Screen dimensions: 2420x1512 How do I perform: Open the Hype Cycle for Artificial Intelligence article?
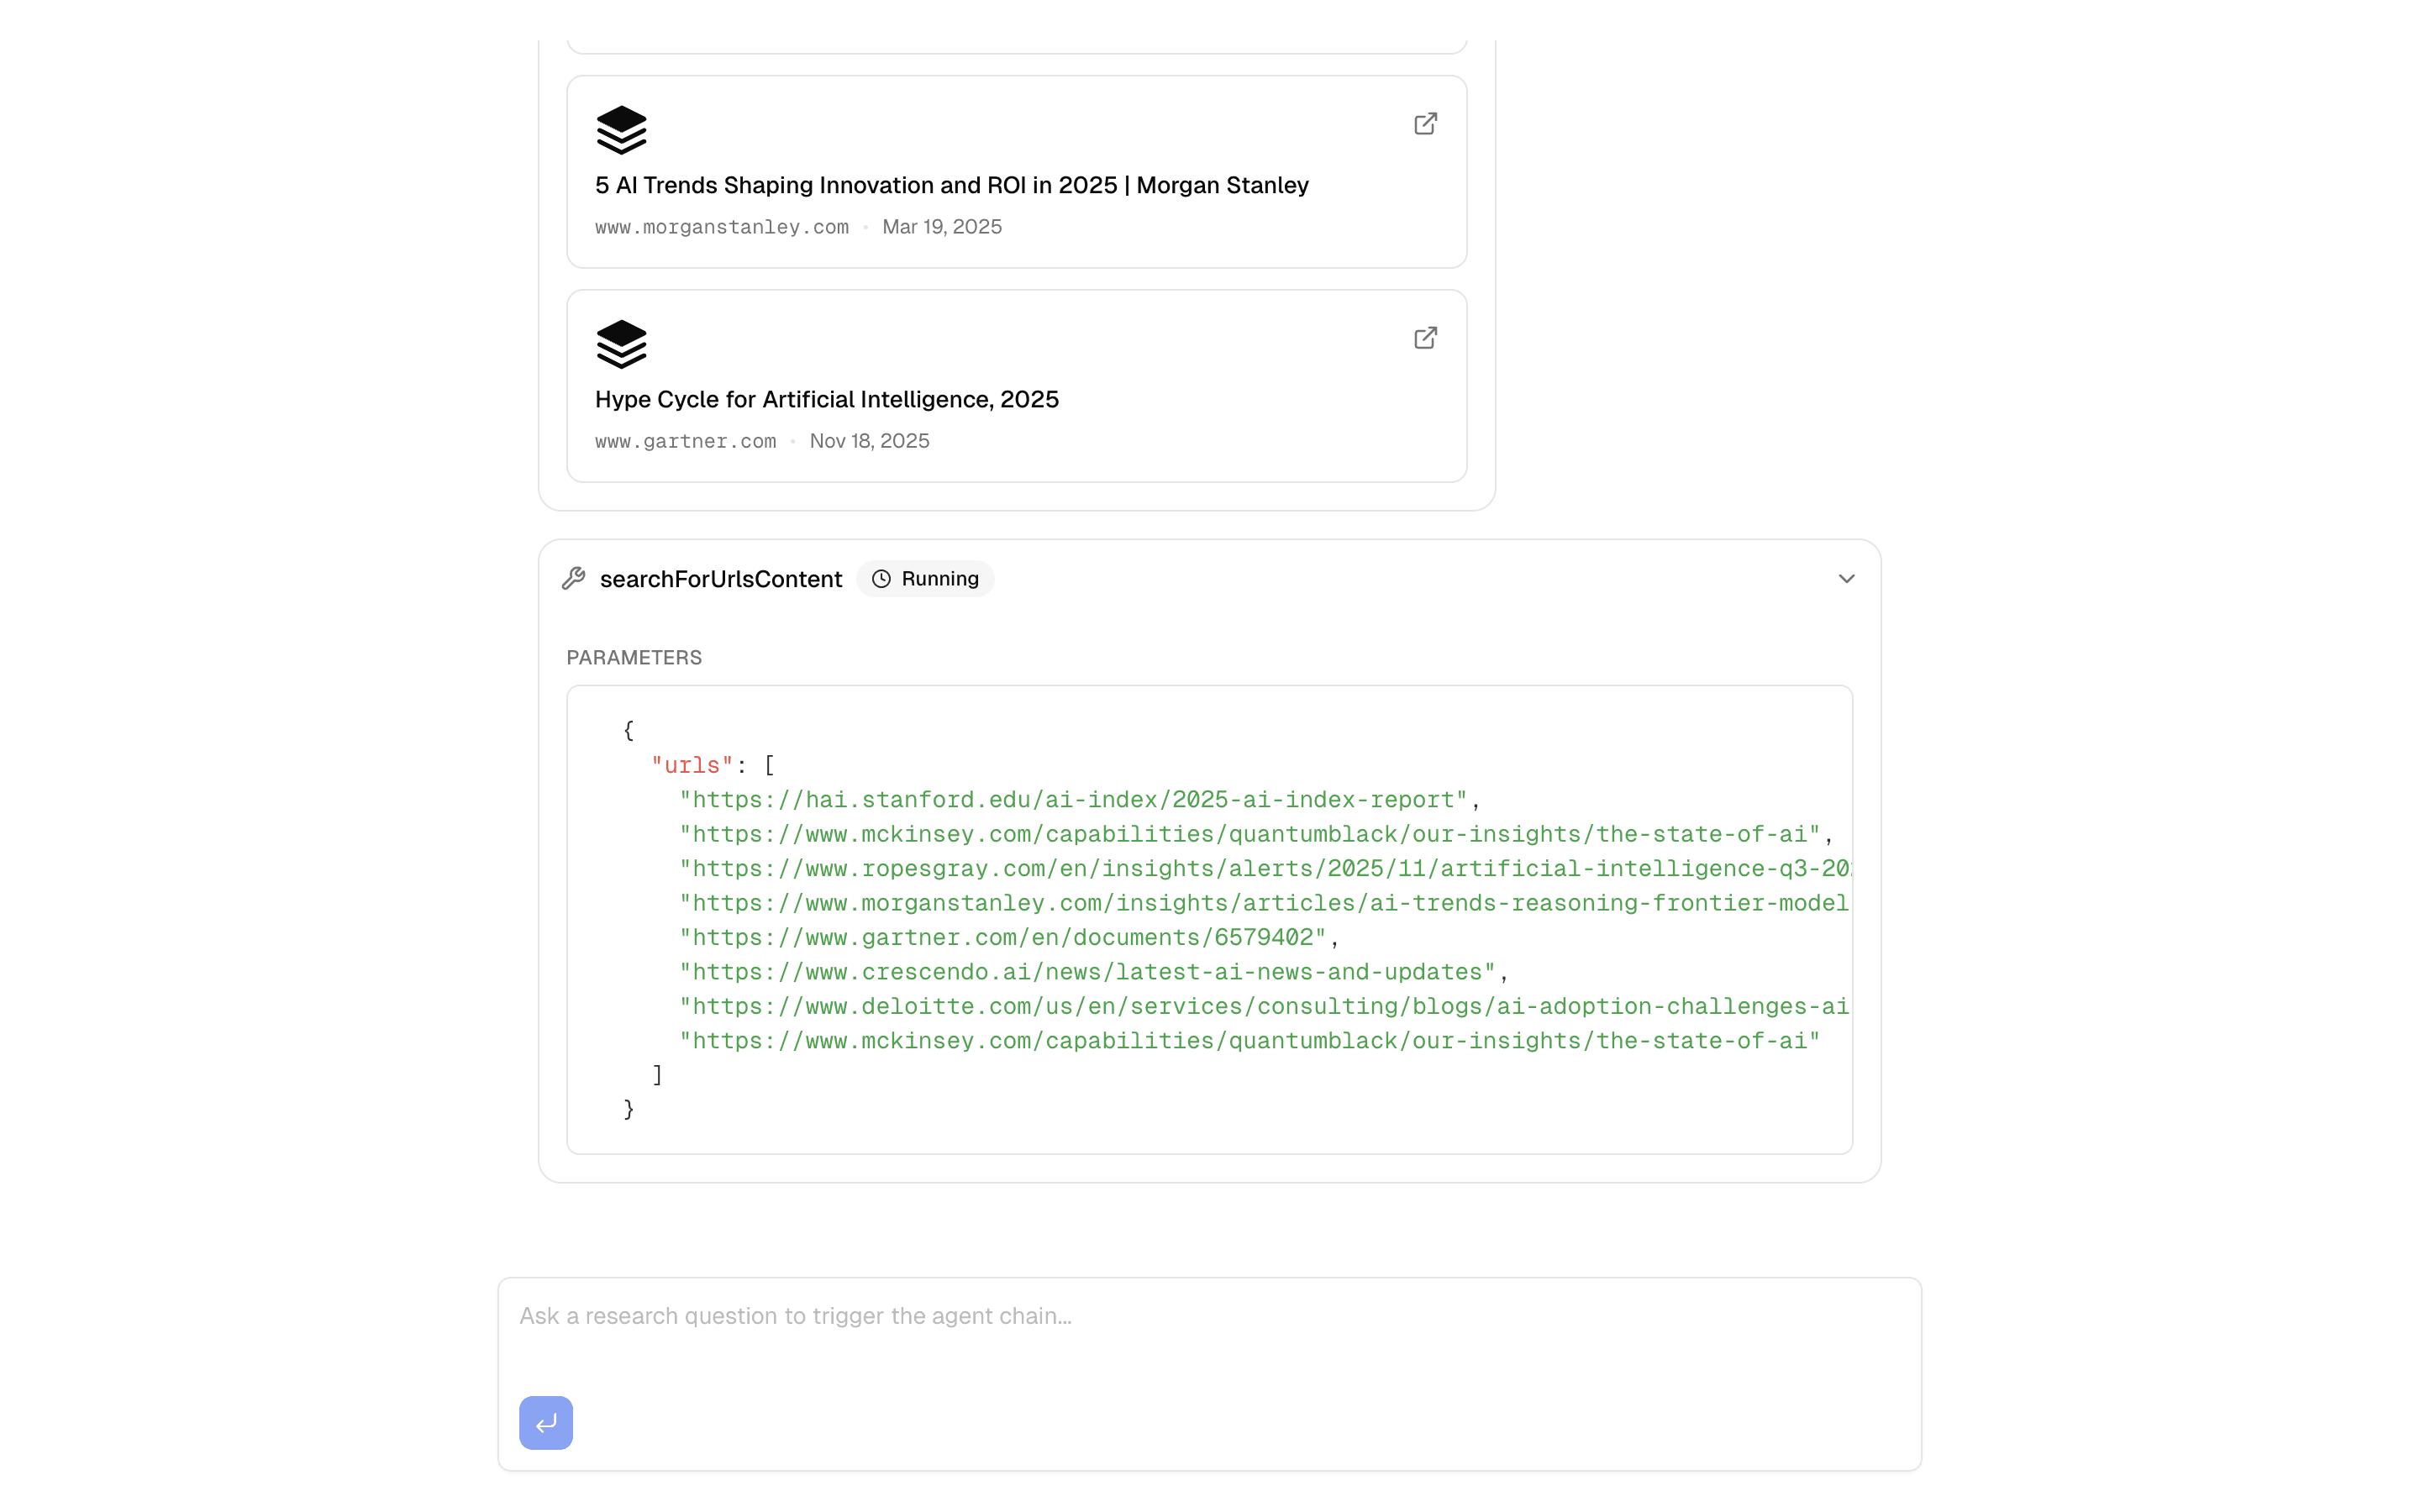(x=827, y=399)
